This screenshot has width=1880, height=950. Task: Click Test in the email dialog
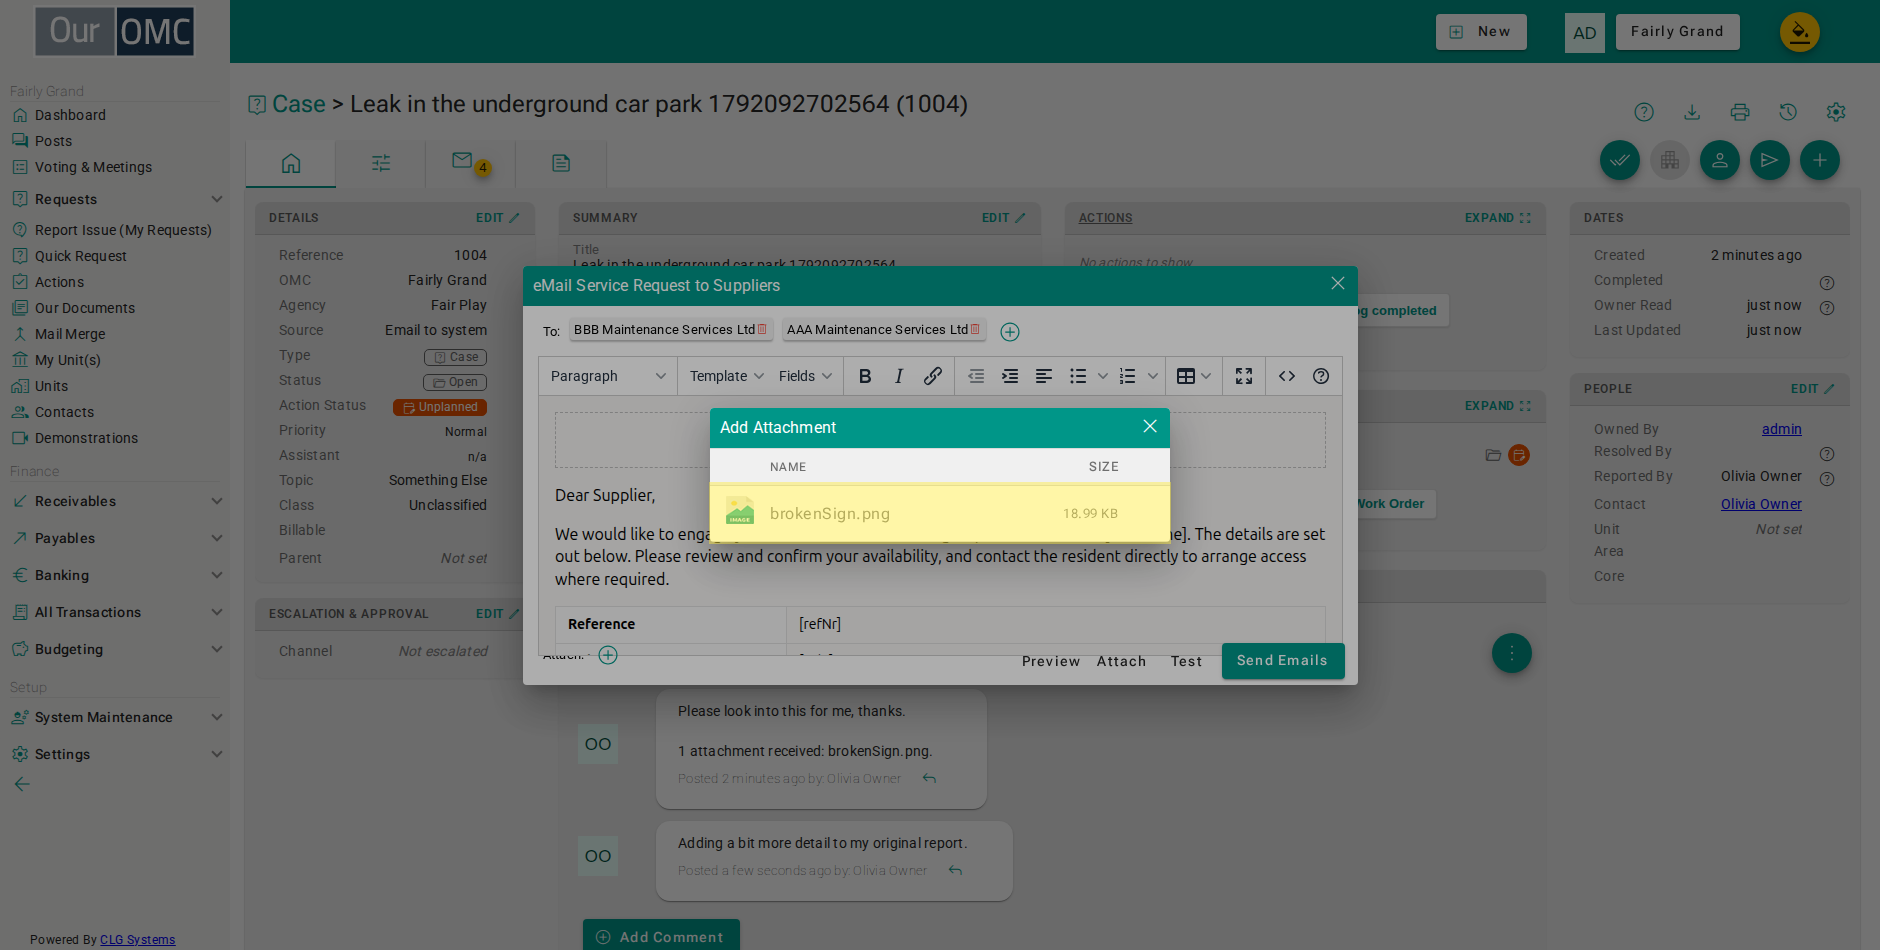point(1186,661)
